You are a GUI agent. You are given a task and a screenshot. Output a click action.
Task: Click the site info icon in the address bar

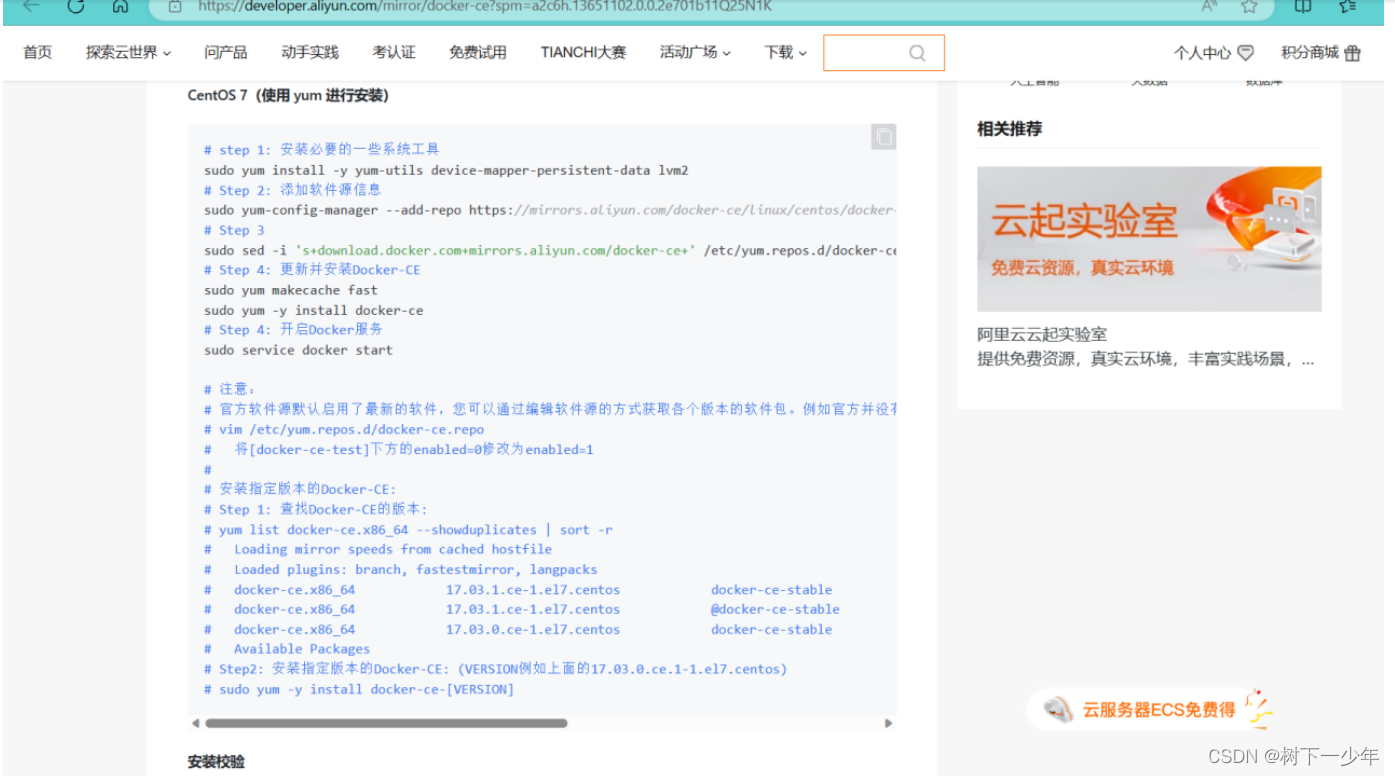(x=176, y=6)
